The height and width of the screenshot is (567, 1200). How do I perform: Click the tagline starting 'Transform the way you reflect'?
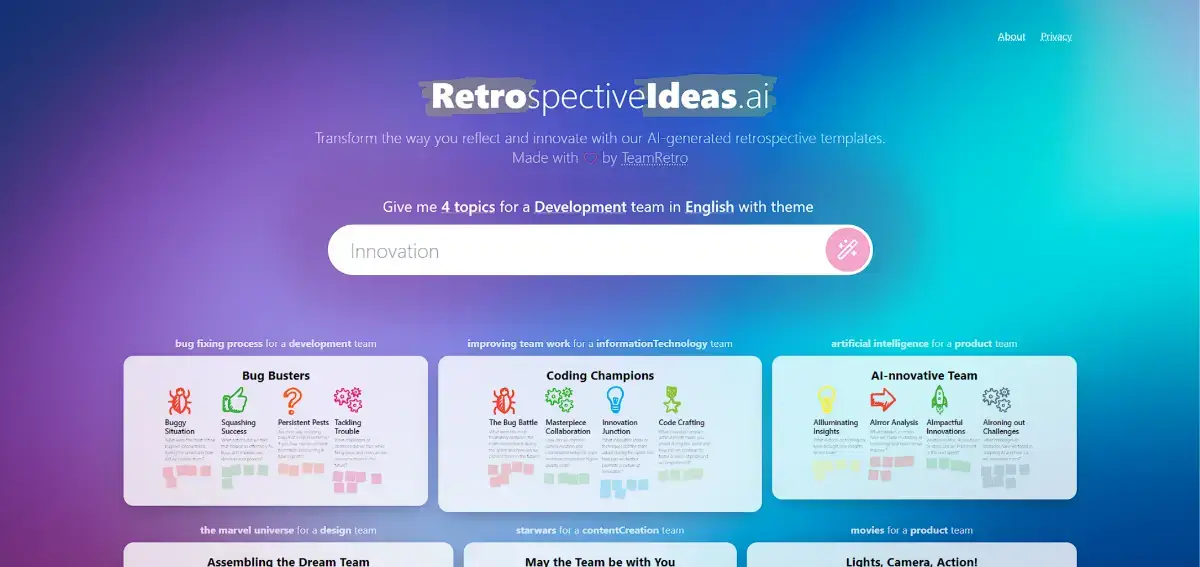[600, 138]
